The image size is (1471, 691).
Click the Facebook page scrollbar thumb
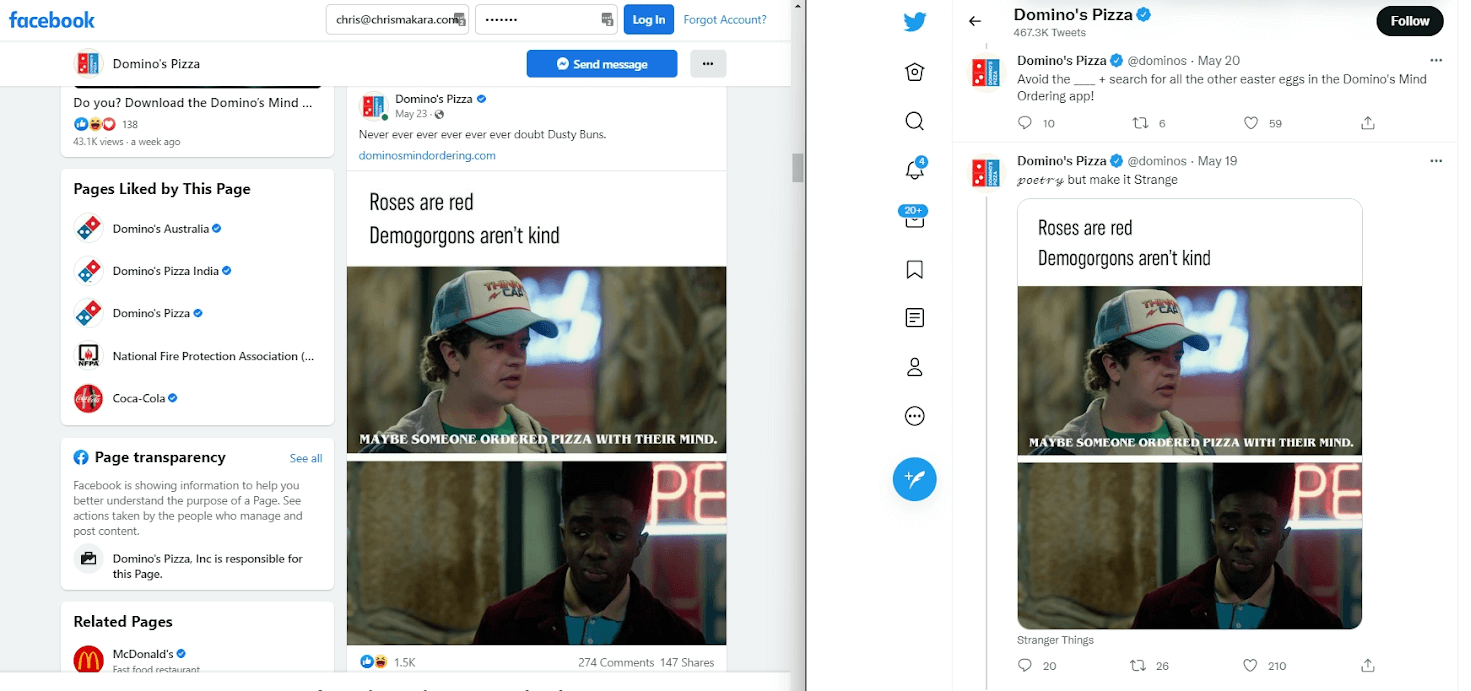click(798, 168)
